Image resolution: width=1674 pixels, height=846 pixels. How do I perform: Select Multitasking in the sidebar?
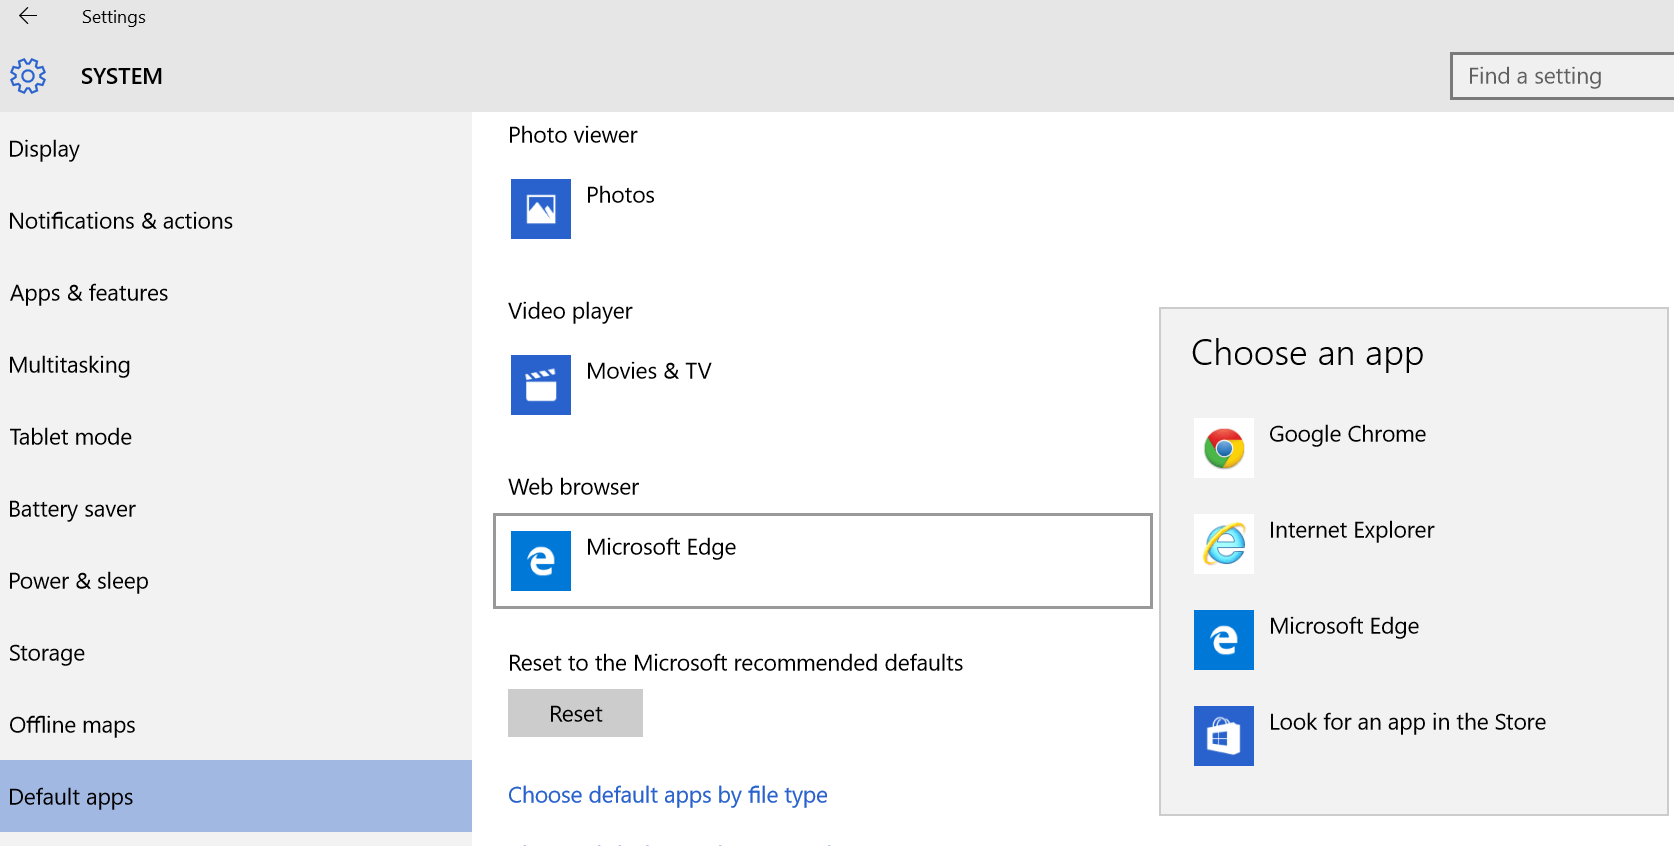coord(236,365)
